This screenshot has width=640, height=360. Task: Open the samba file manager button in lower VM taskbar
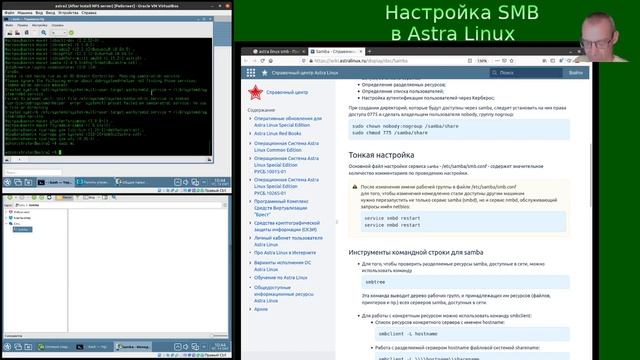(132, 347)
